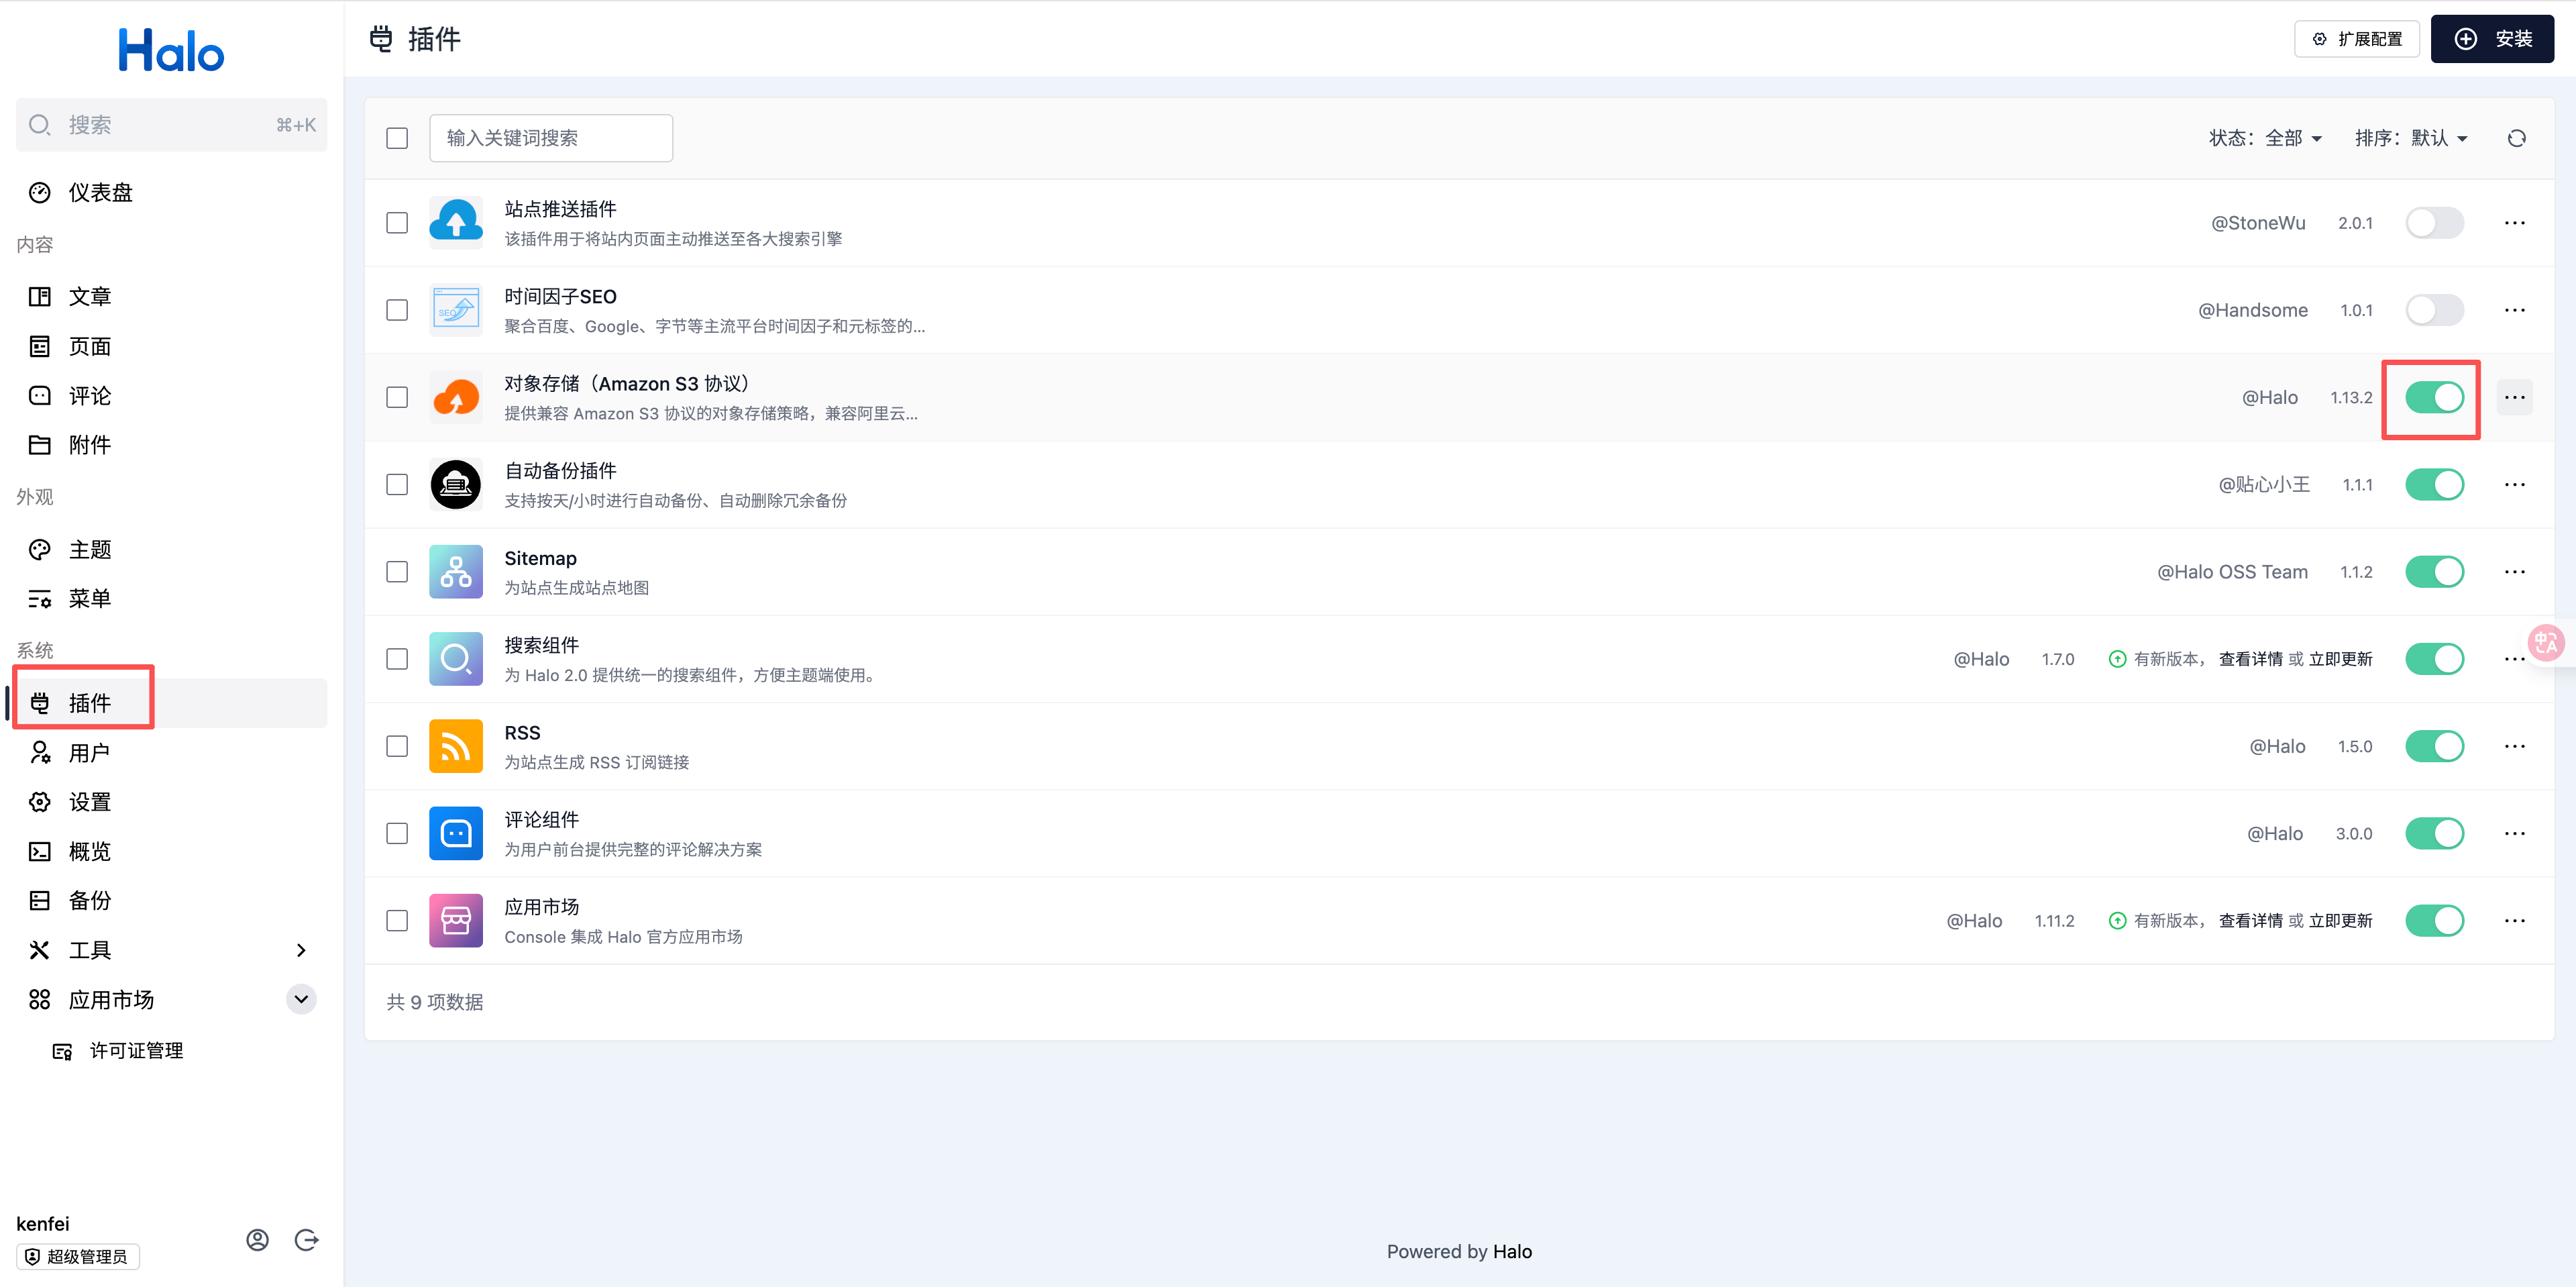Click the refresh icon in the list header

coord(2516,138)
